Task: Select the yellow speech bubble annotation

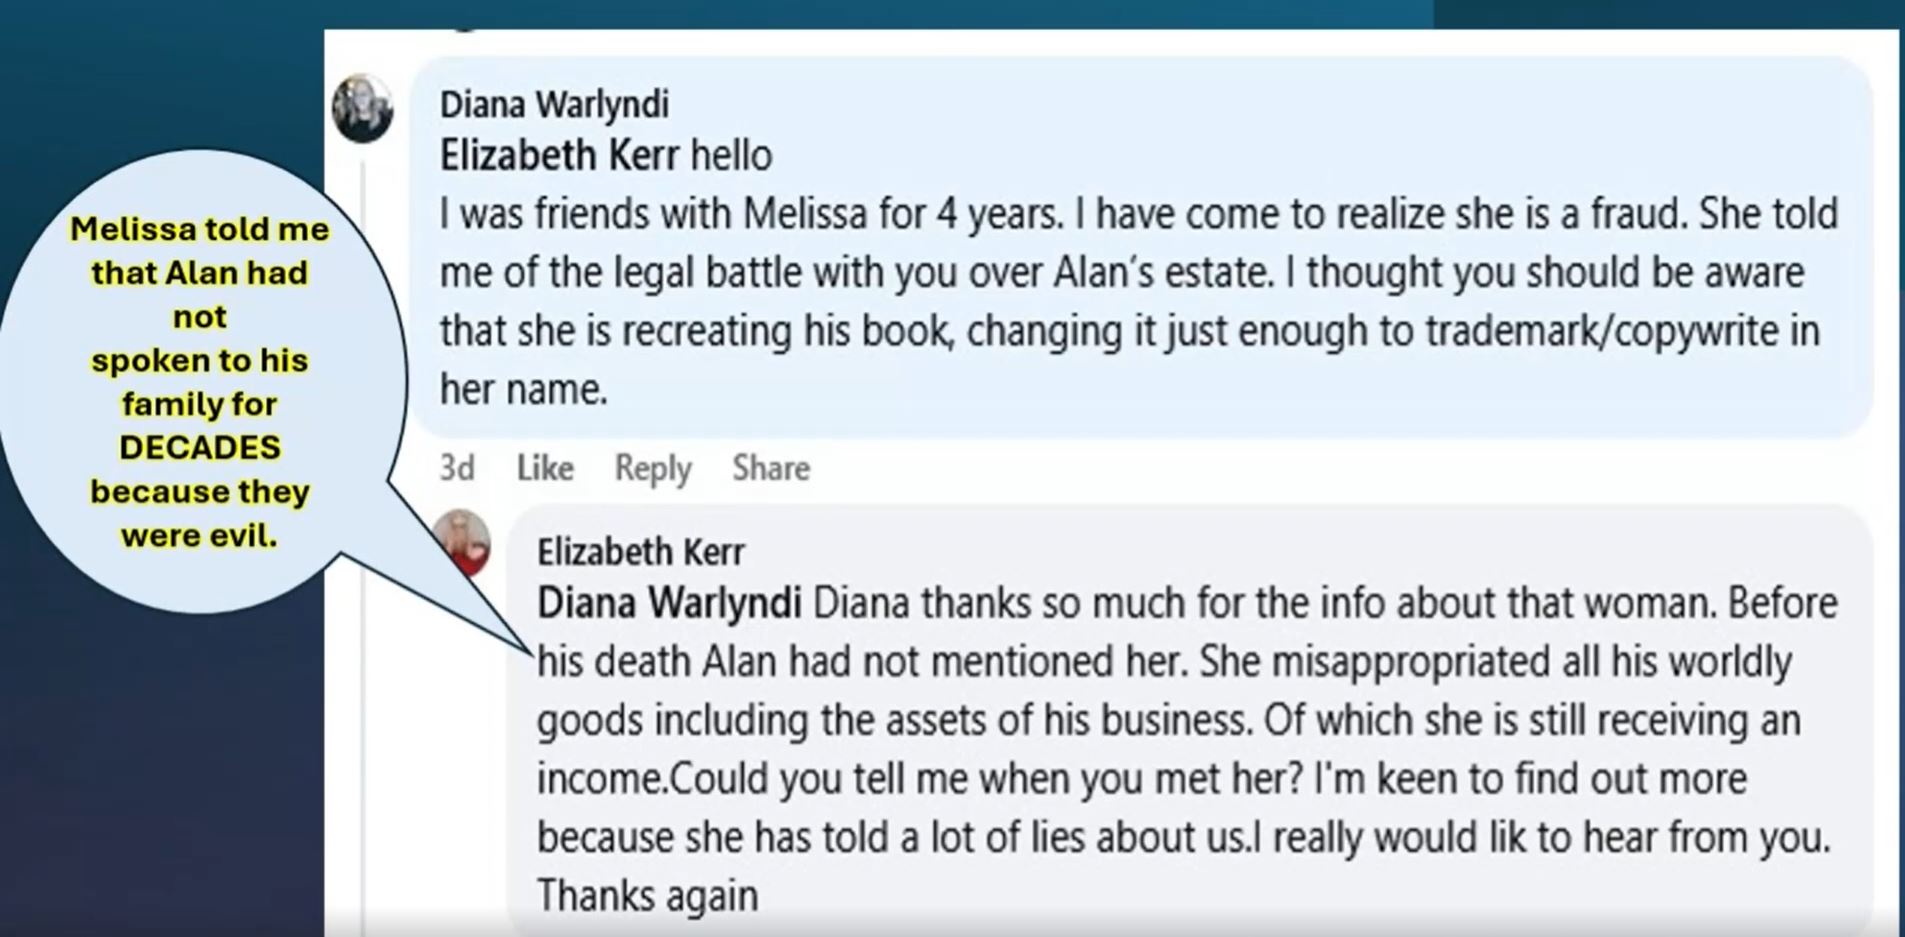Action: click(200, 382)
